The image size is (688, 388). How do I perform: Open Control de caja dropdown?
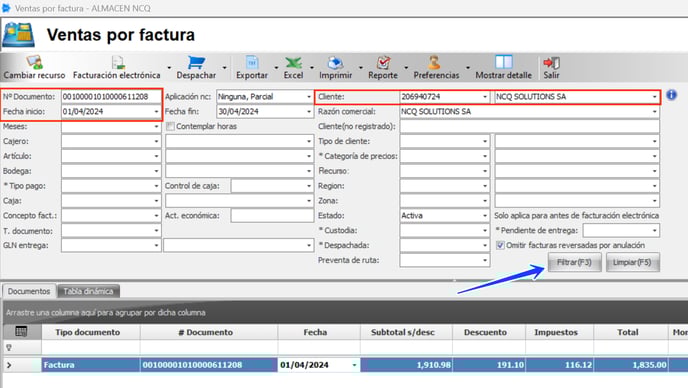[309, 186]
